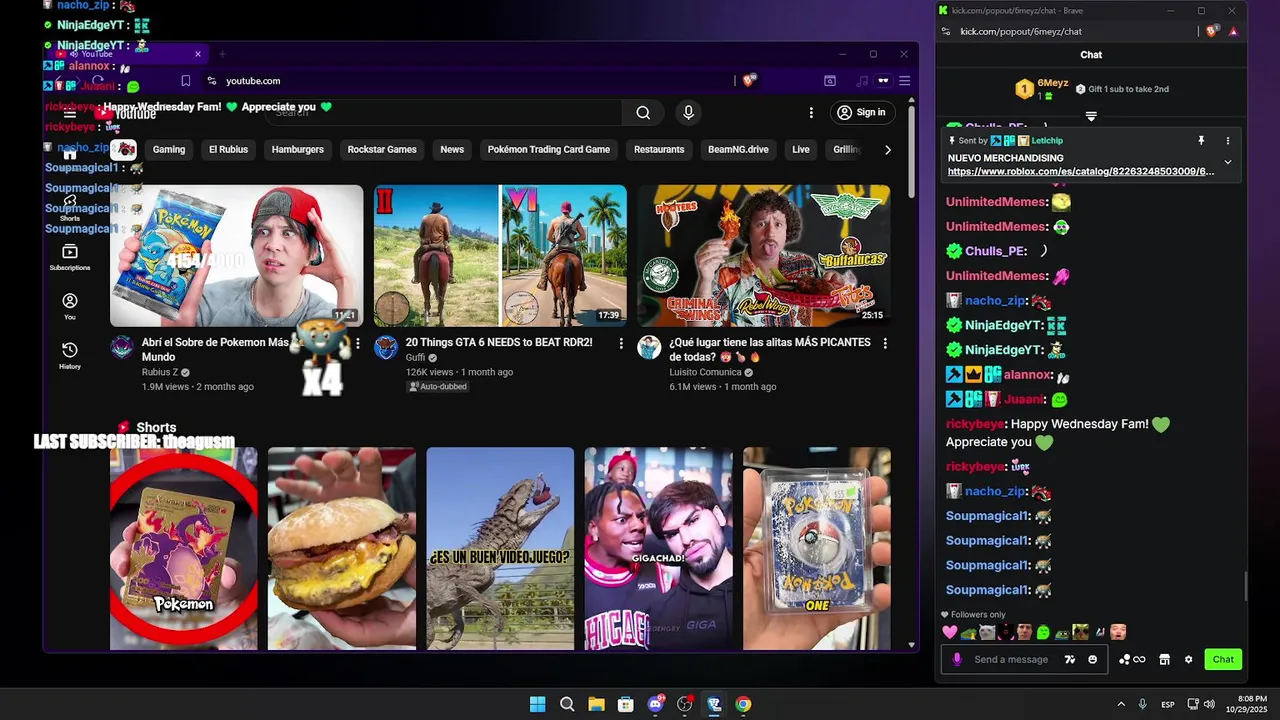
Task: Open the Luisito Comunica channel link
Action: pyautogui.click(x=707, y=372)
